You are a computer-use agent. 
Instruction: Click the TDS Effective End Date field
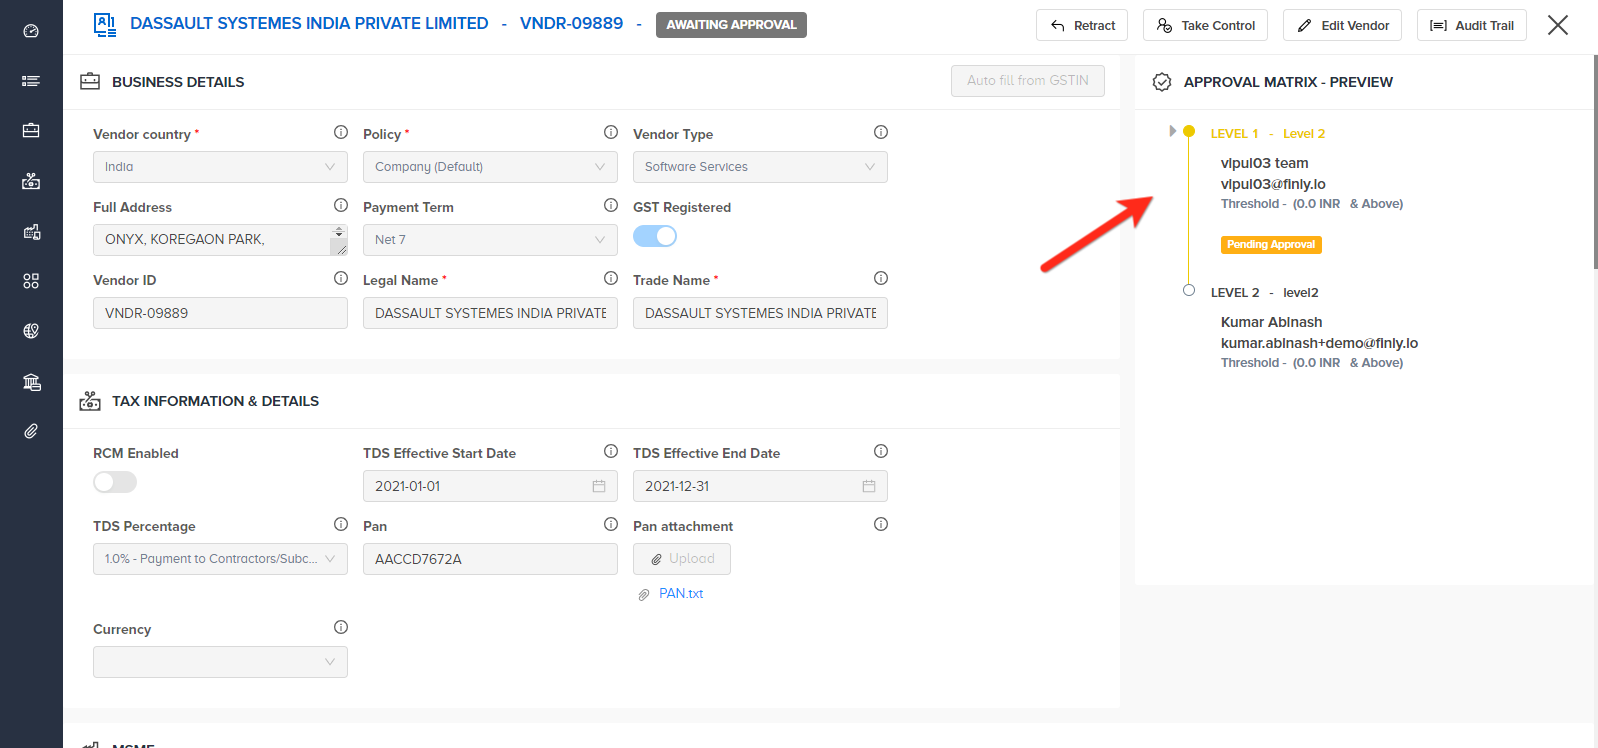point(760,486)
